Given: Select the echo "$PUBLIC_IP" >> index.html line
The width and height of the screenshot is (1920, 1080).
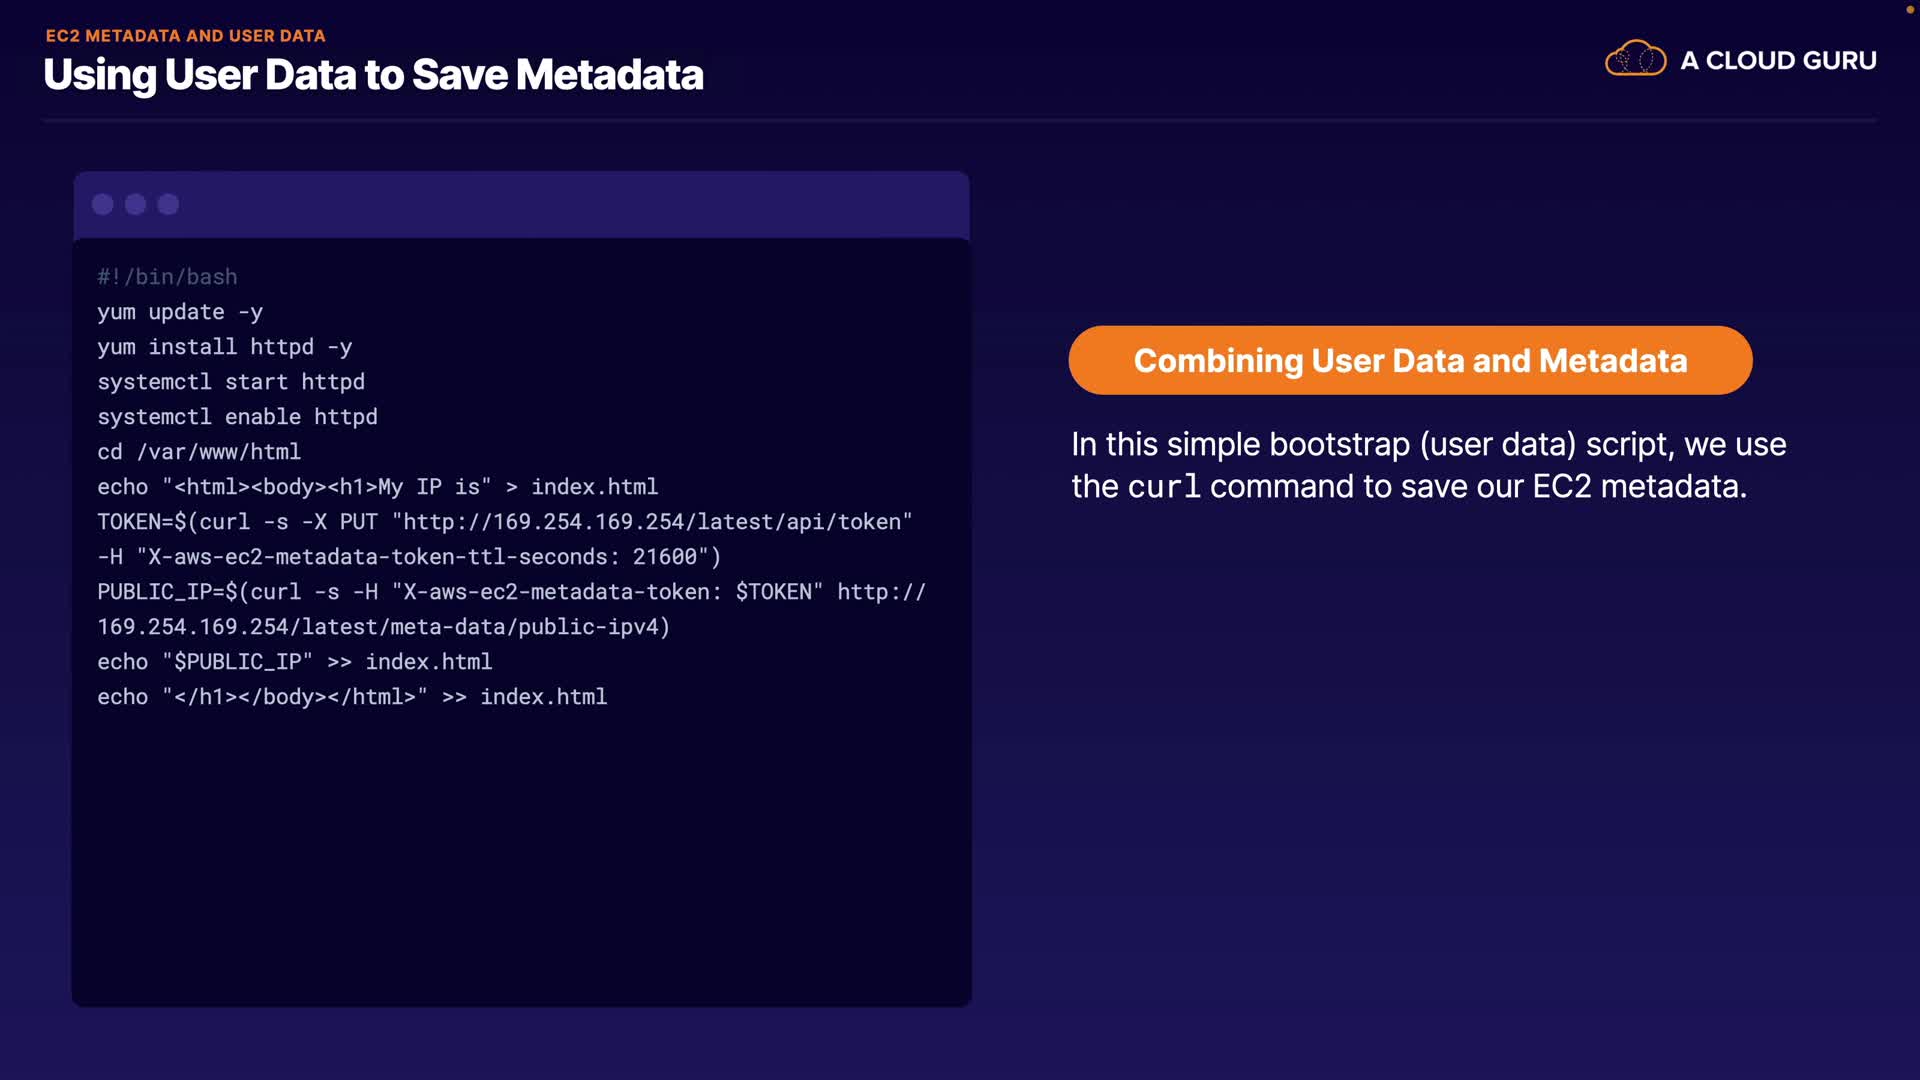Looking at the screenshot, I should 294,662.
